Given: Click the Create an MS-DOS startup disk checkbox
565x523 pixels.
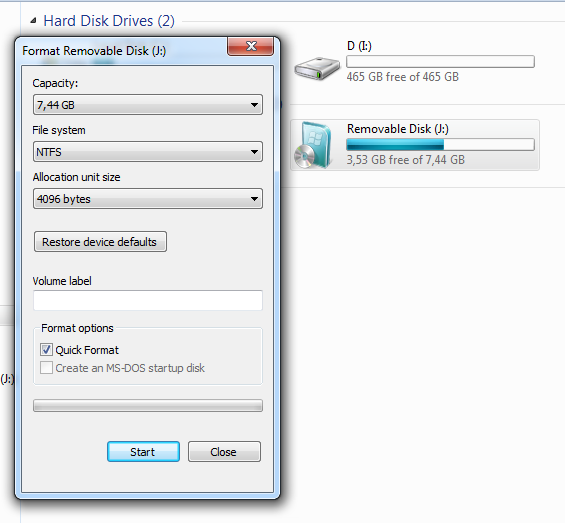Looking at the screenshot, I should pyautogui.click(x=46, y=368).
